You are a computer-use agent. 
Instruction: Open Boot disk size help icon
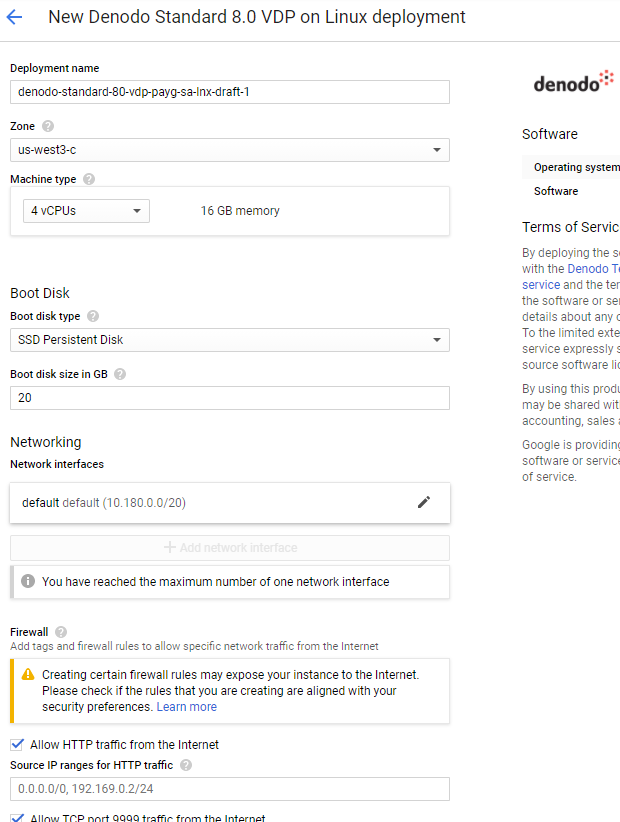(120, 374)
